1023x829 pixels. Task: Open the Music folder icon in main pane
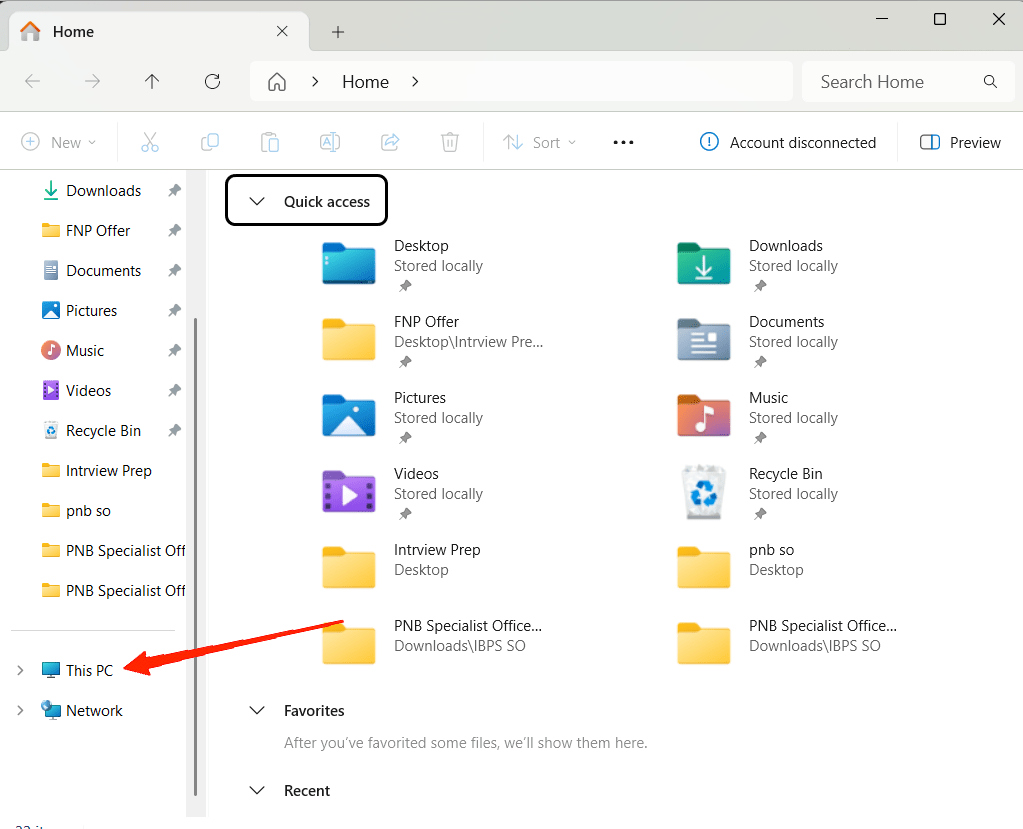tap(704, 415)
